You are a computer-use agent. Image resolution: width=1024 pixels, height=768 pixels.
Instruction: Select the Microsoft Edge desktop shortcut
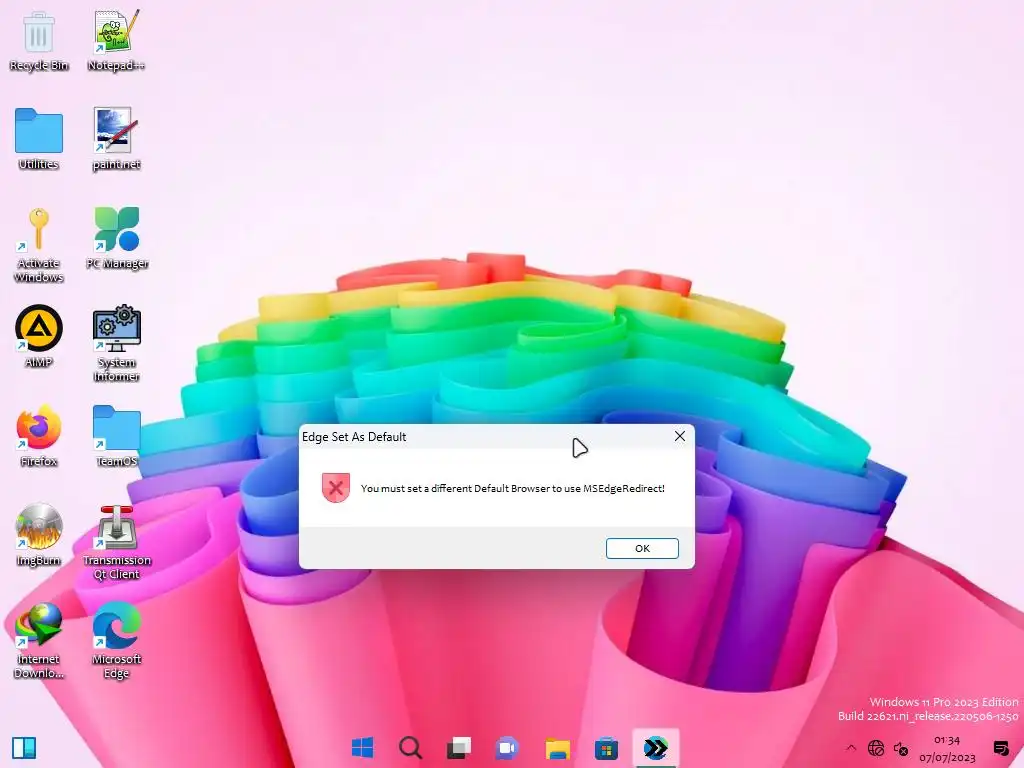coord(116,641)
